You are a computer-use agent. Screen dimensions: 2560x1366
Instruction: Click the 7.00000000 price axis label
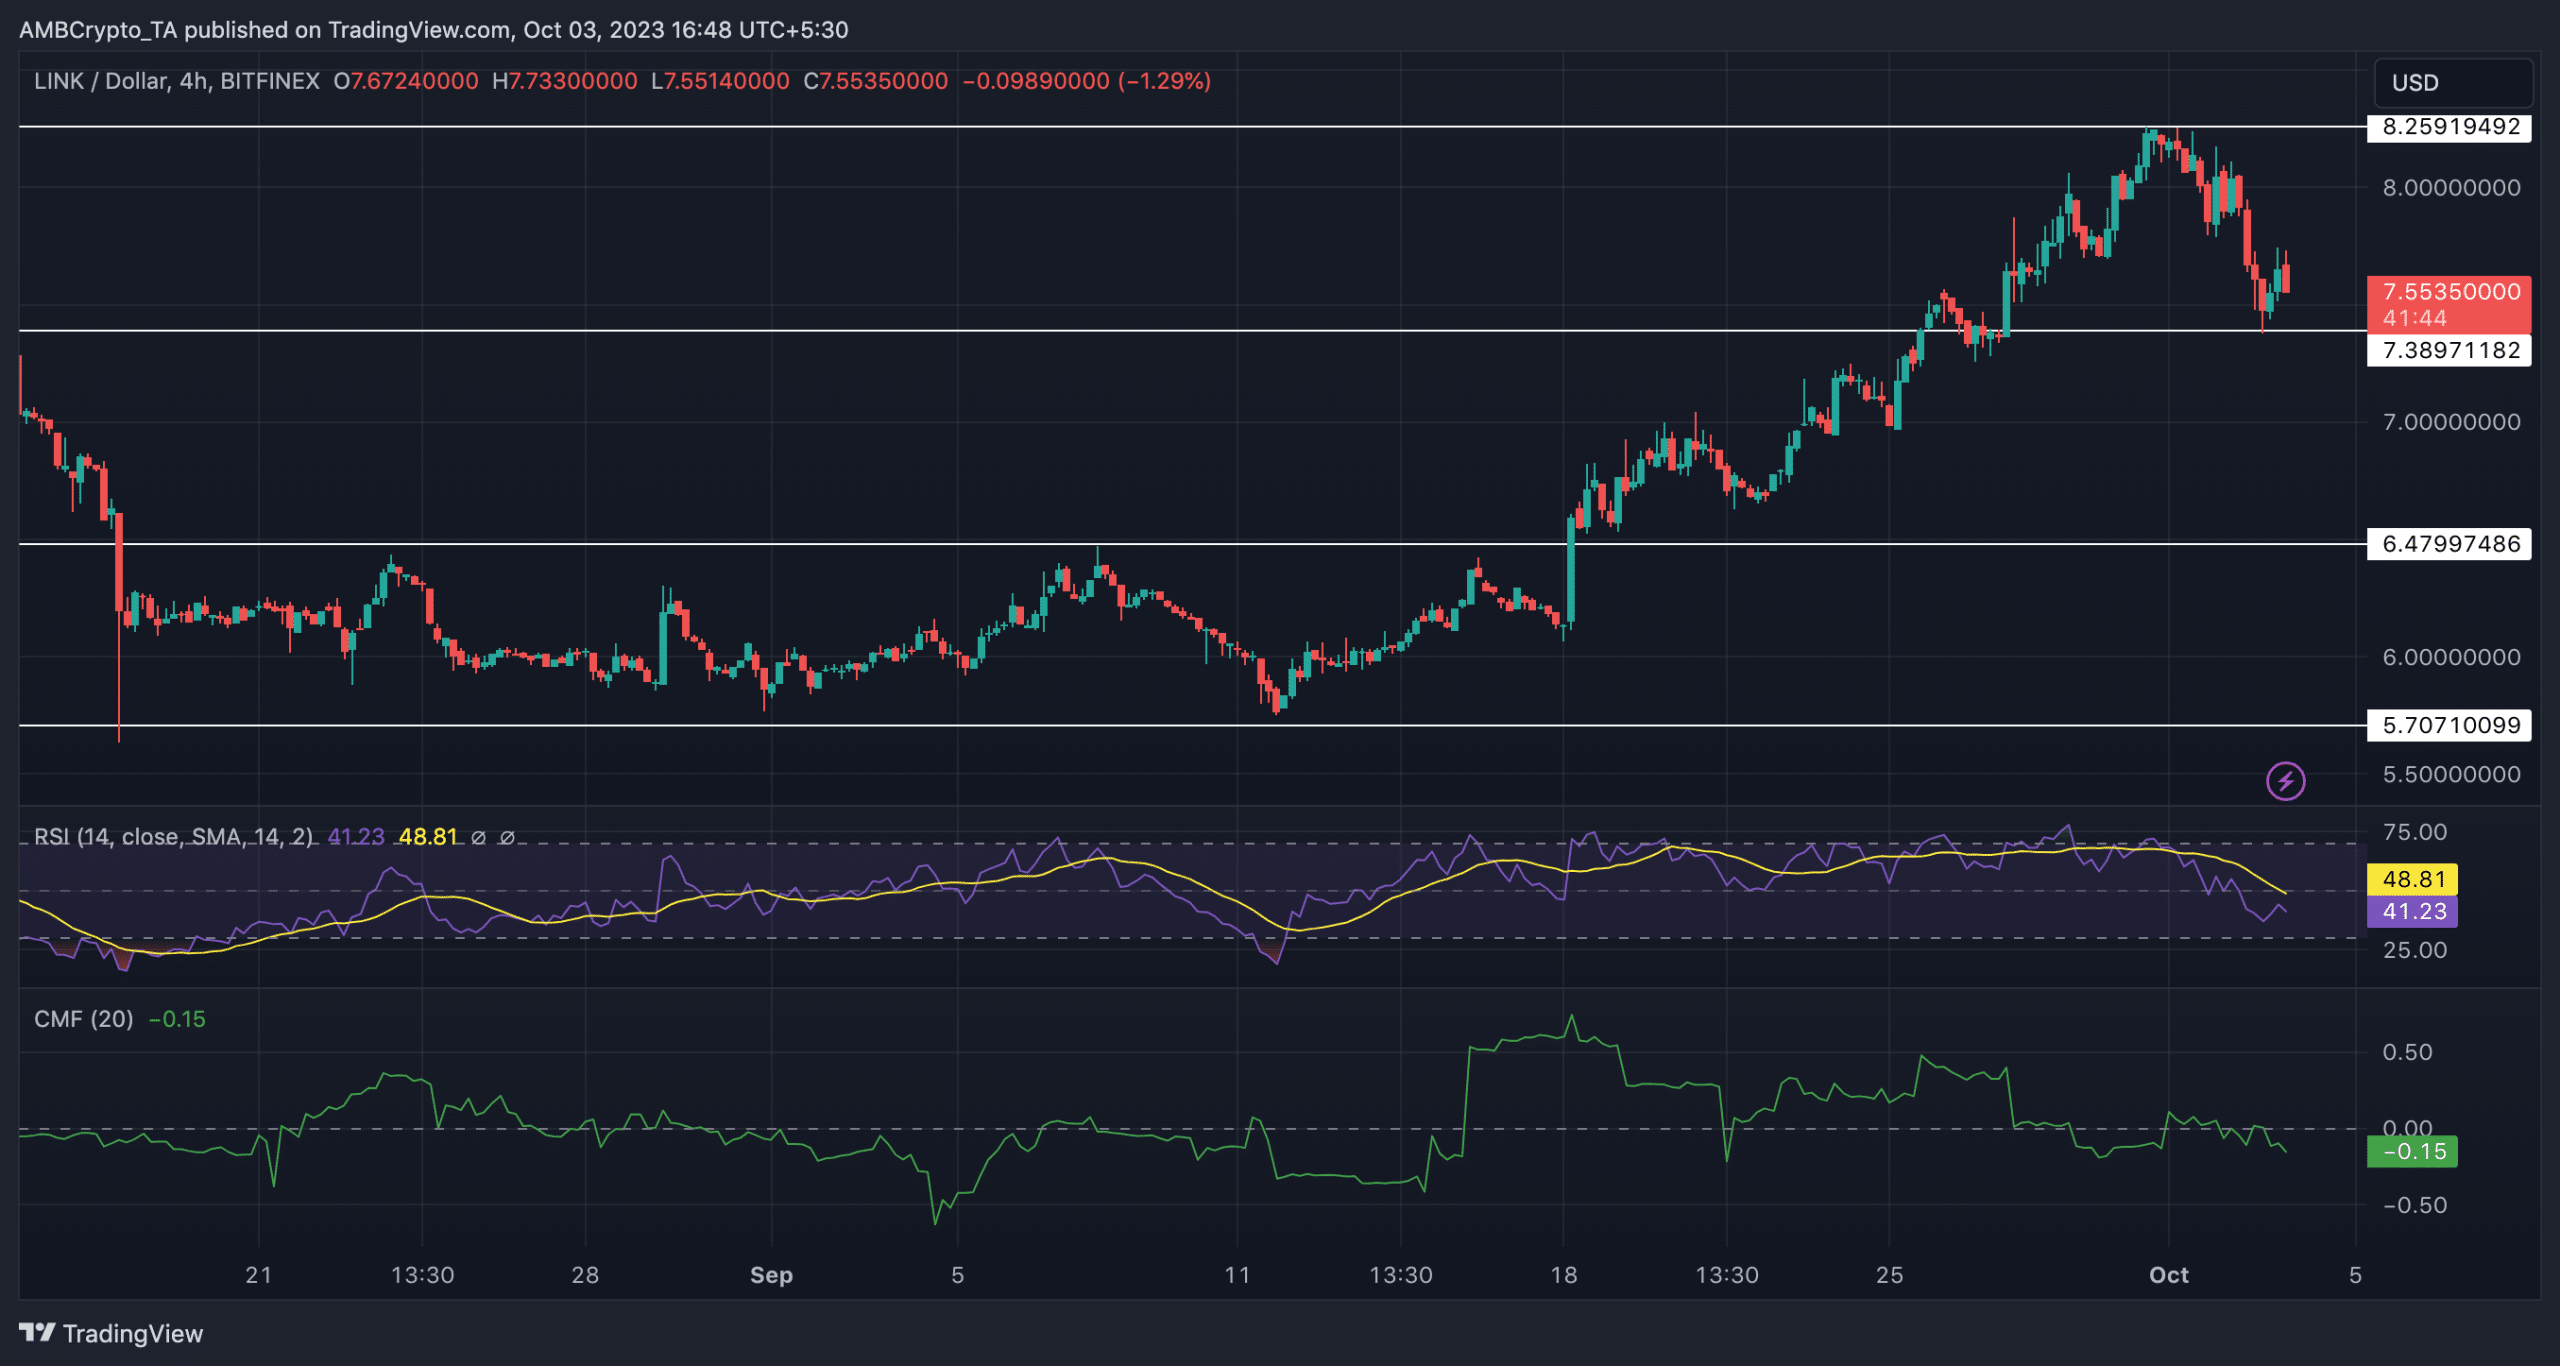(x=2451, y=422)
